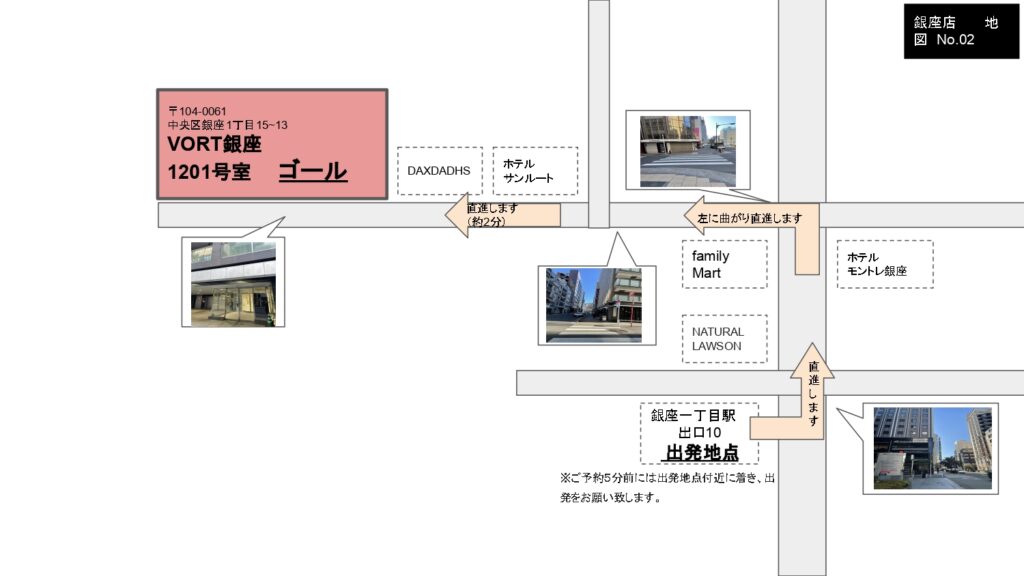Select the pink VORT銀座 1201号室 destination box
Viewport: 1024px width, 576px height.
click(x=272, y=144)
